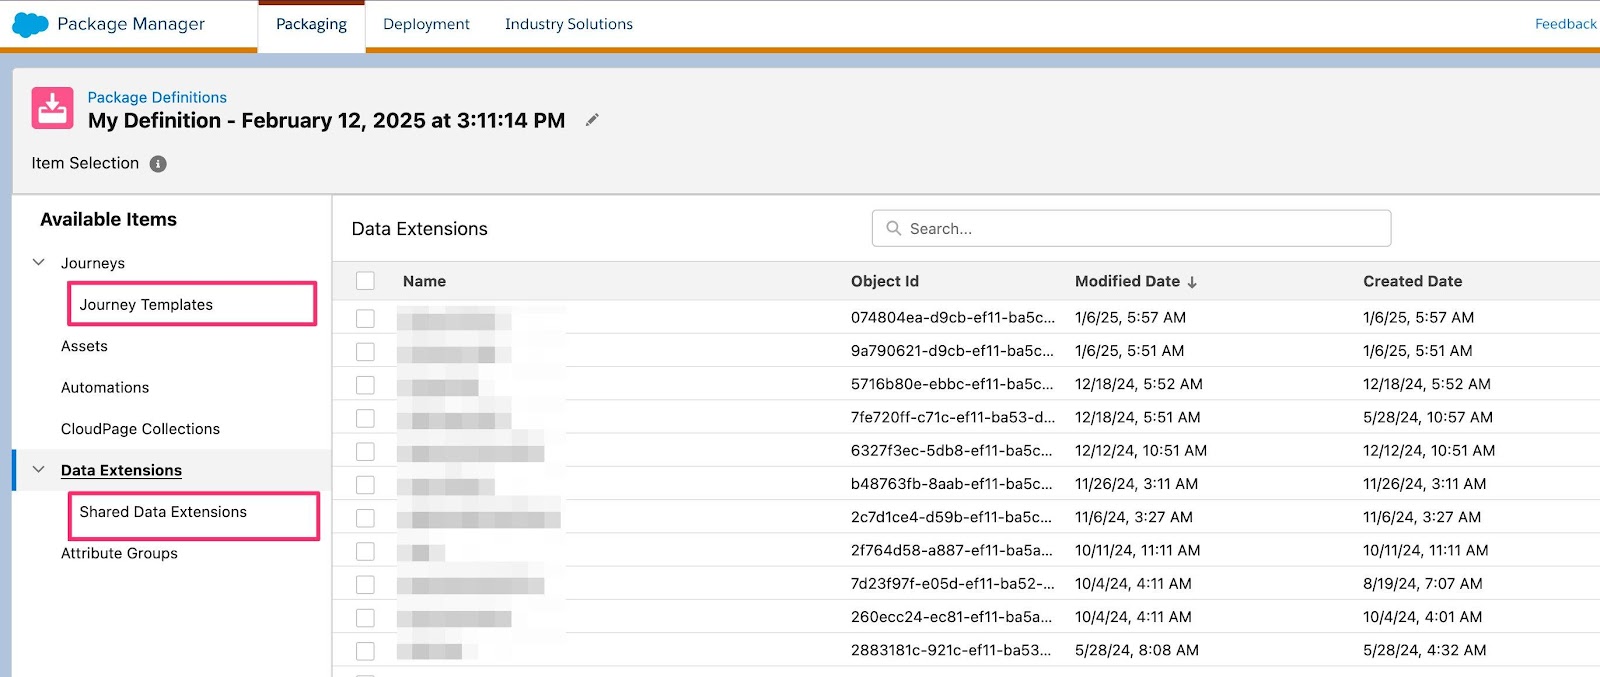Screen dimensions: 1600x677
Task: Sort by the Created Date column header
Action: coord(1412,281)
